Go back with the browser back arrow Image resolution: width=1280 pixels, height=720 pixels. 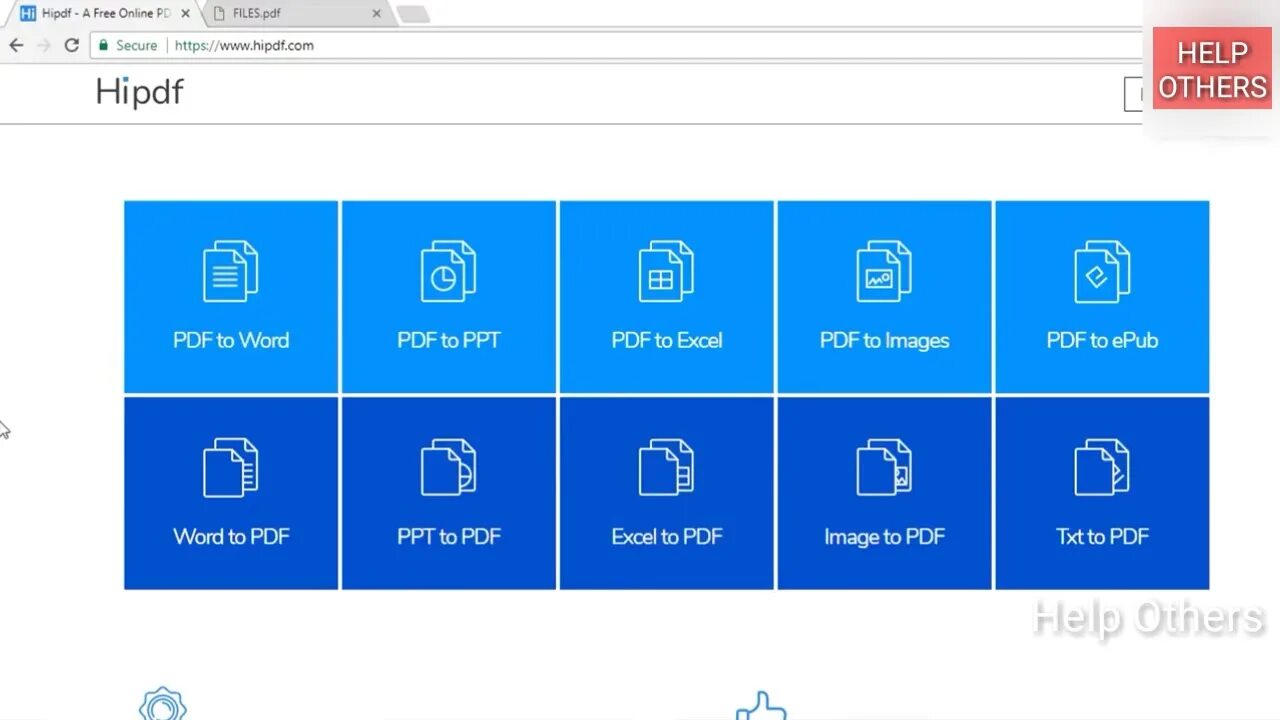[x=16, y=45]
